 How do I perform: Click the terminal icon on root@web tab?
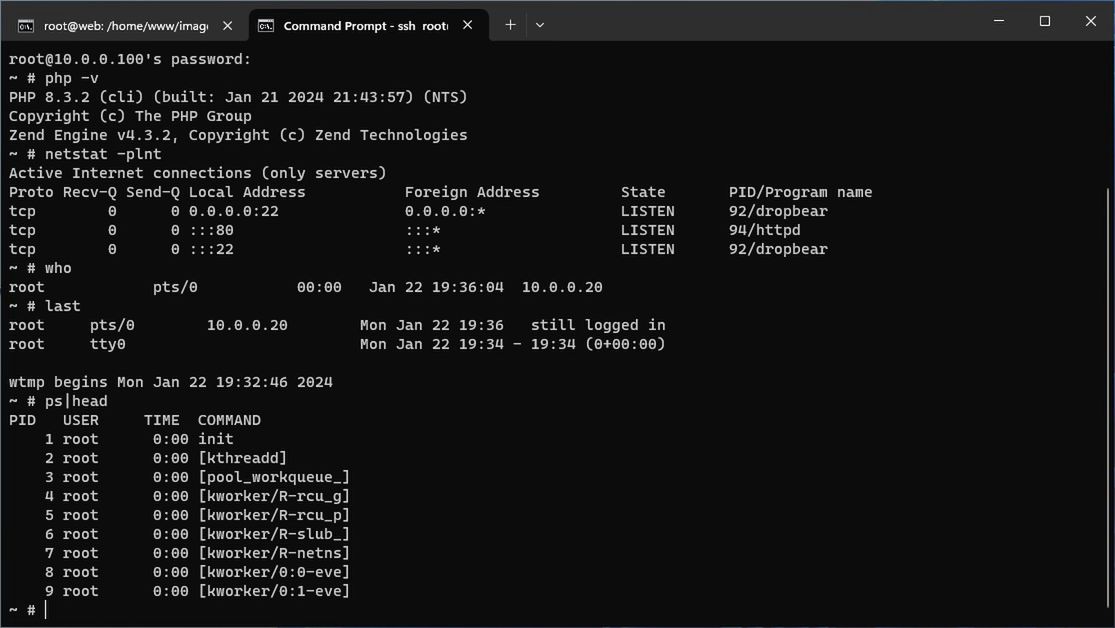[26, 26]
